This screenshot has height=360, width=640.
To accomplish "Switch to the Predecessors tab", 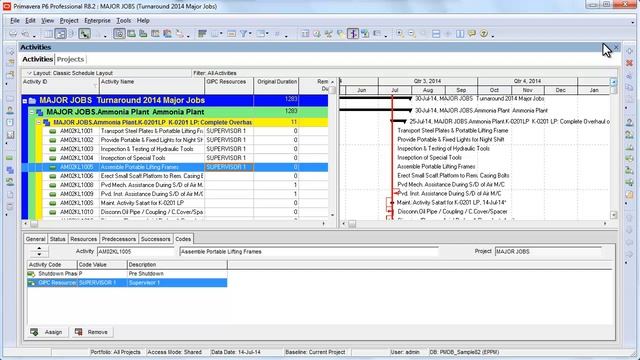I will pos(118,239).
